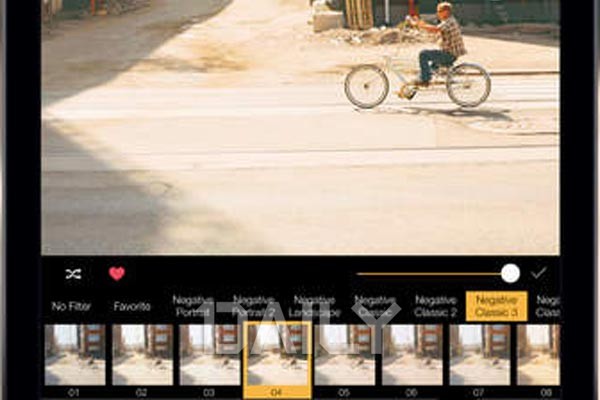
Task: Switch to Negative Portrait category
Action: click(x=193, y=306)
